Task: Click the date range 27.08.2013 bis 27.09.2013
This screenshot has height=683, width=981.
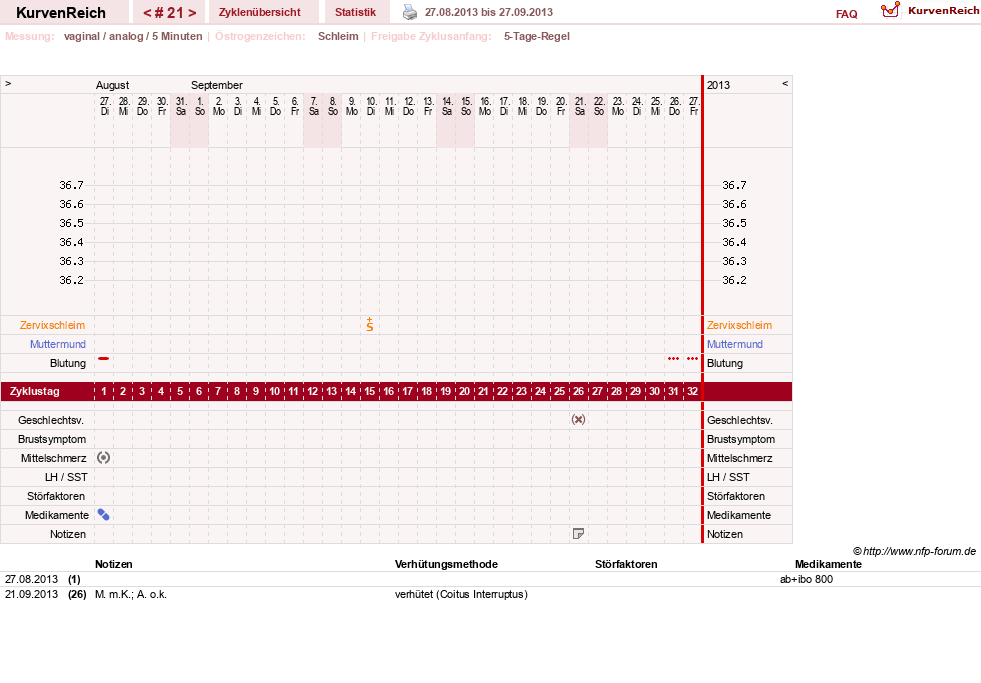Action: tap(489, 12)
